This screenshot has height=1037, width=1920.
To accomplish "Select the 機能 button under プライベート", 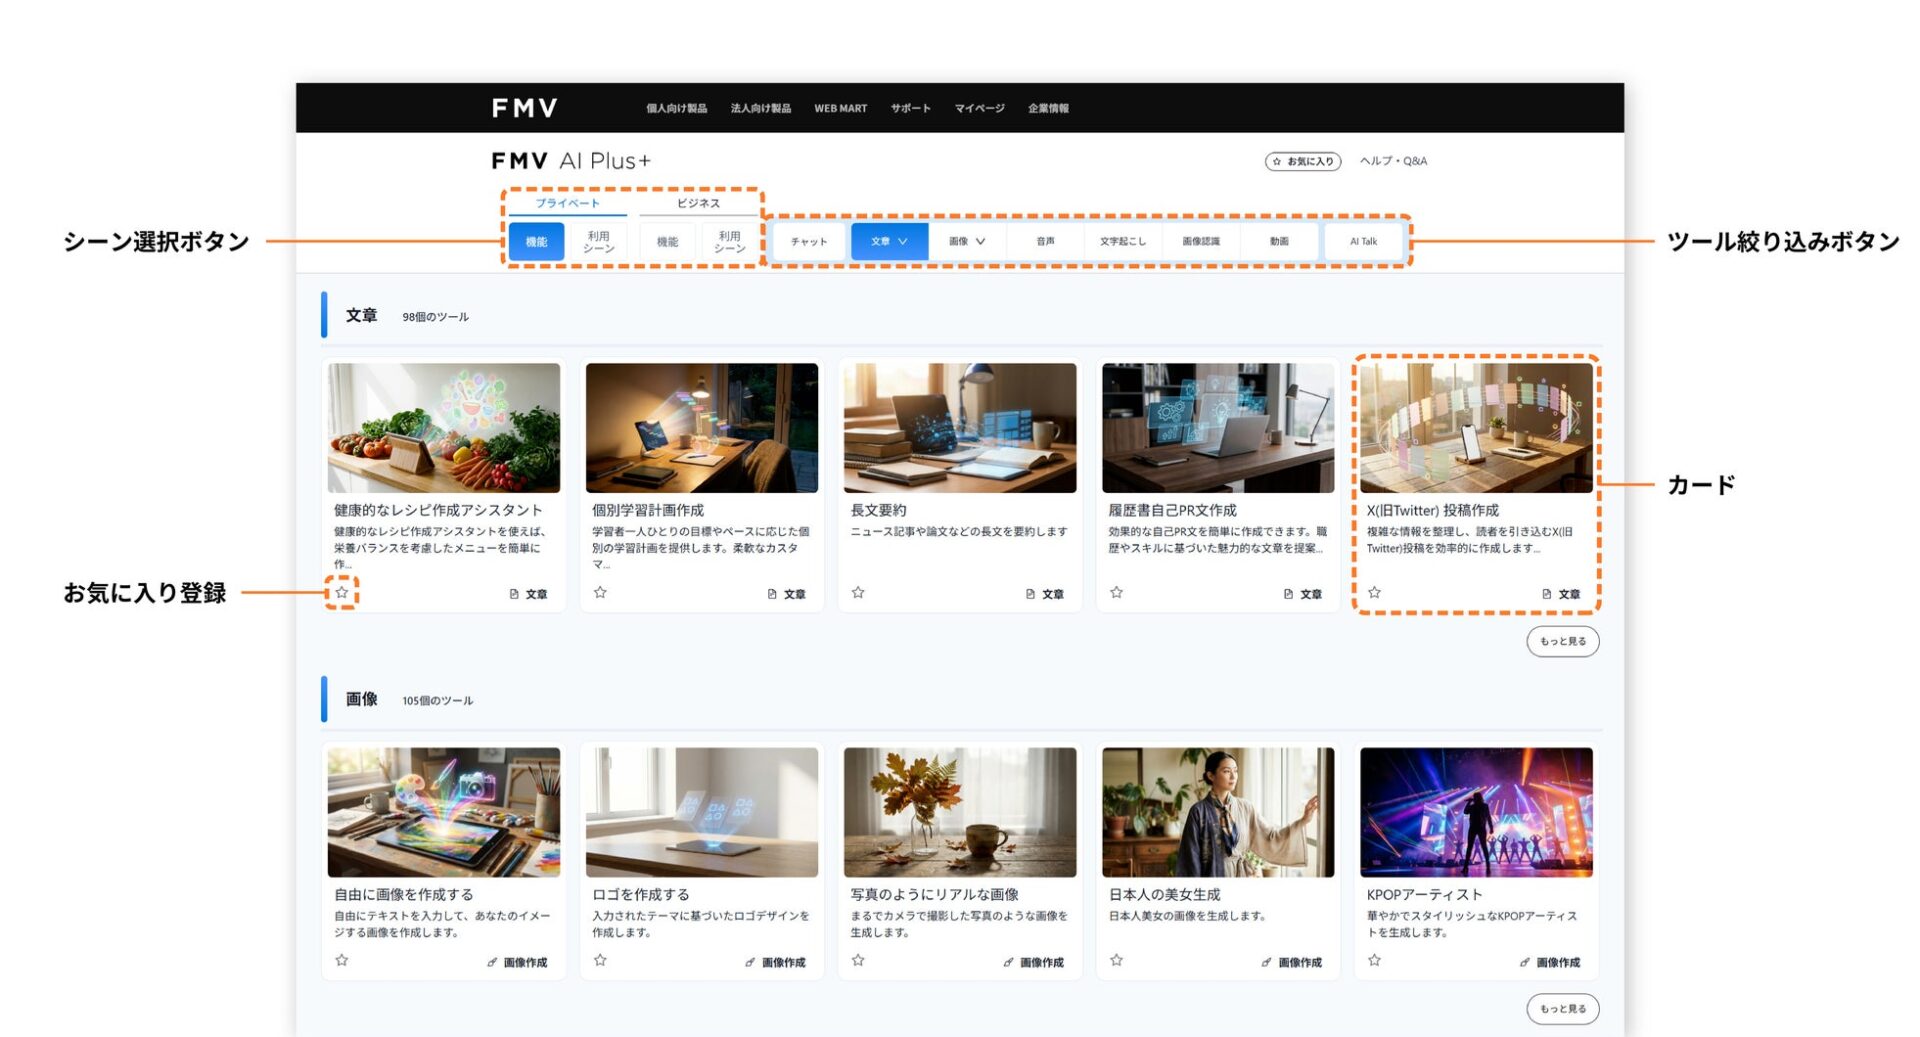I will (536, 241).
